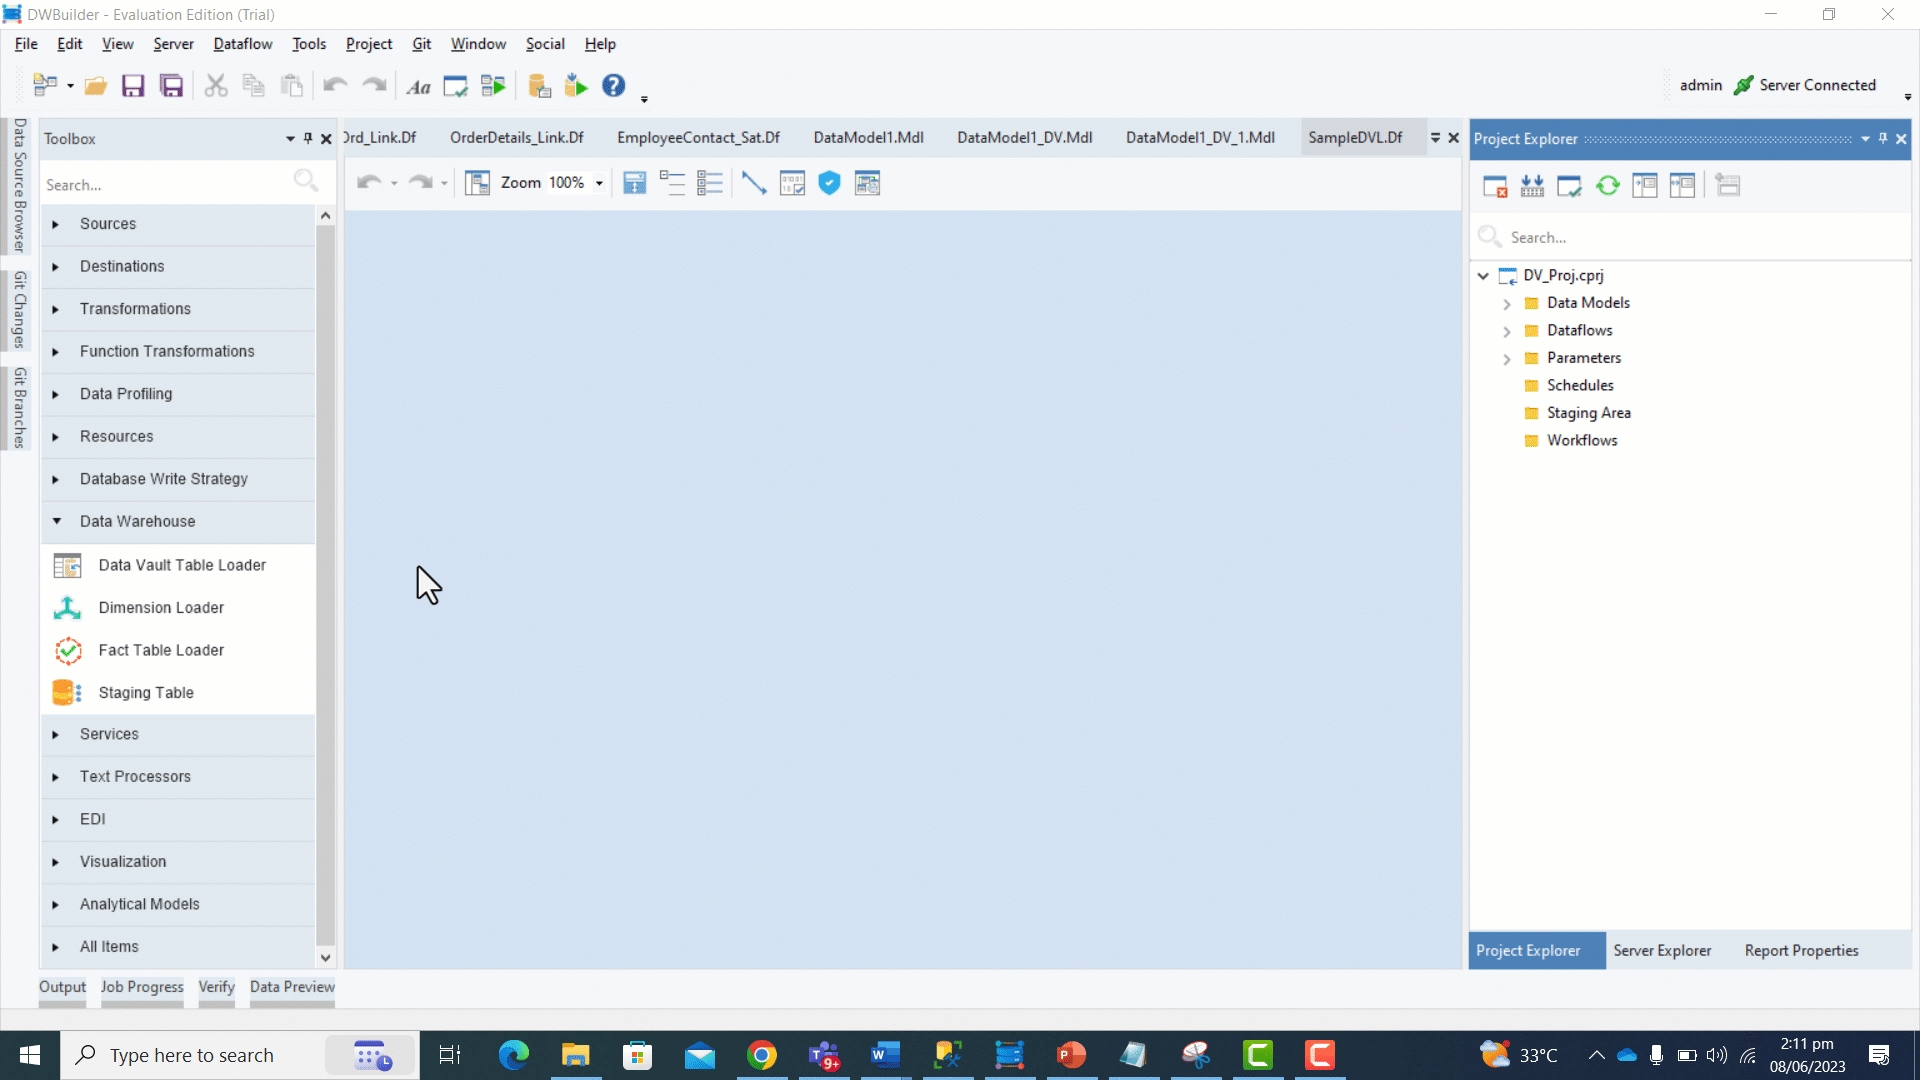1920x1080 pixels.
Task: Select the Fact Table Loader item
Action: [x=161, y=650]
